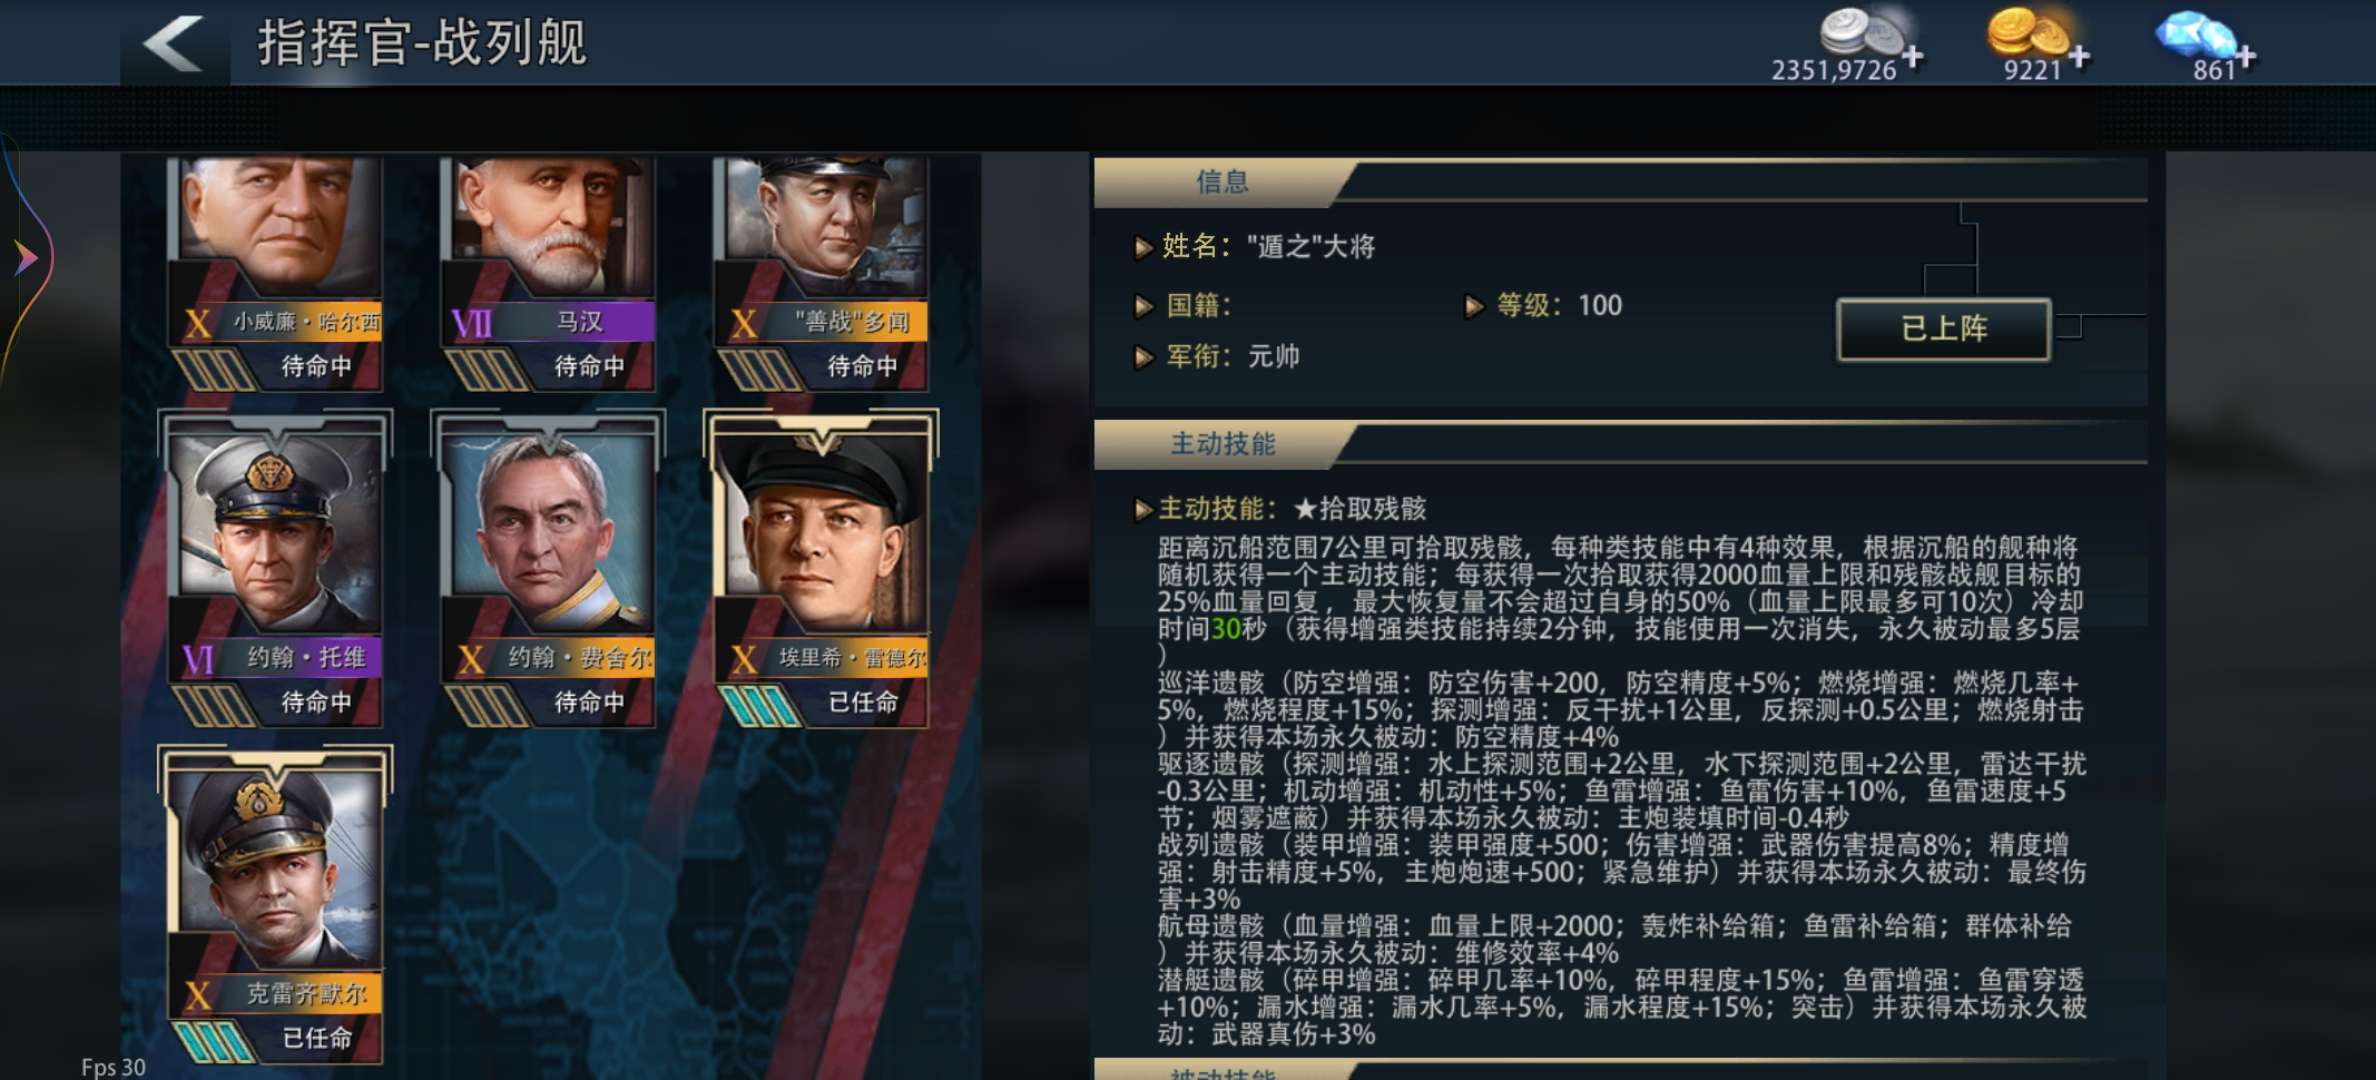Add gold coins with plus icon
The height and width of the screenshot is (1080, 2376).
[2079, 56]
